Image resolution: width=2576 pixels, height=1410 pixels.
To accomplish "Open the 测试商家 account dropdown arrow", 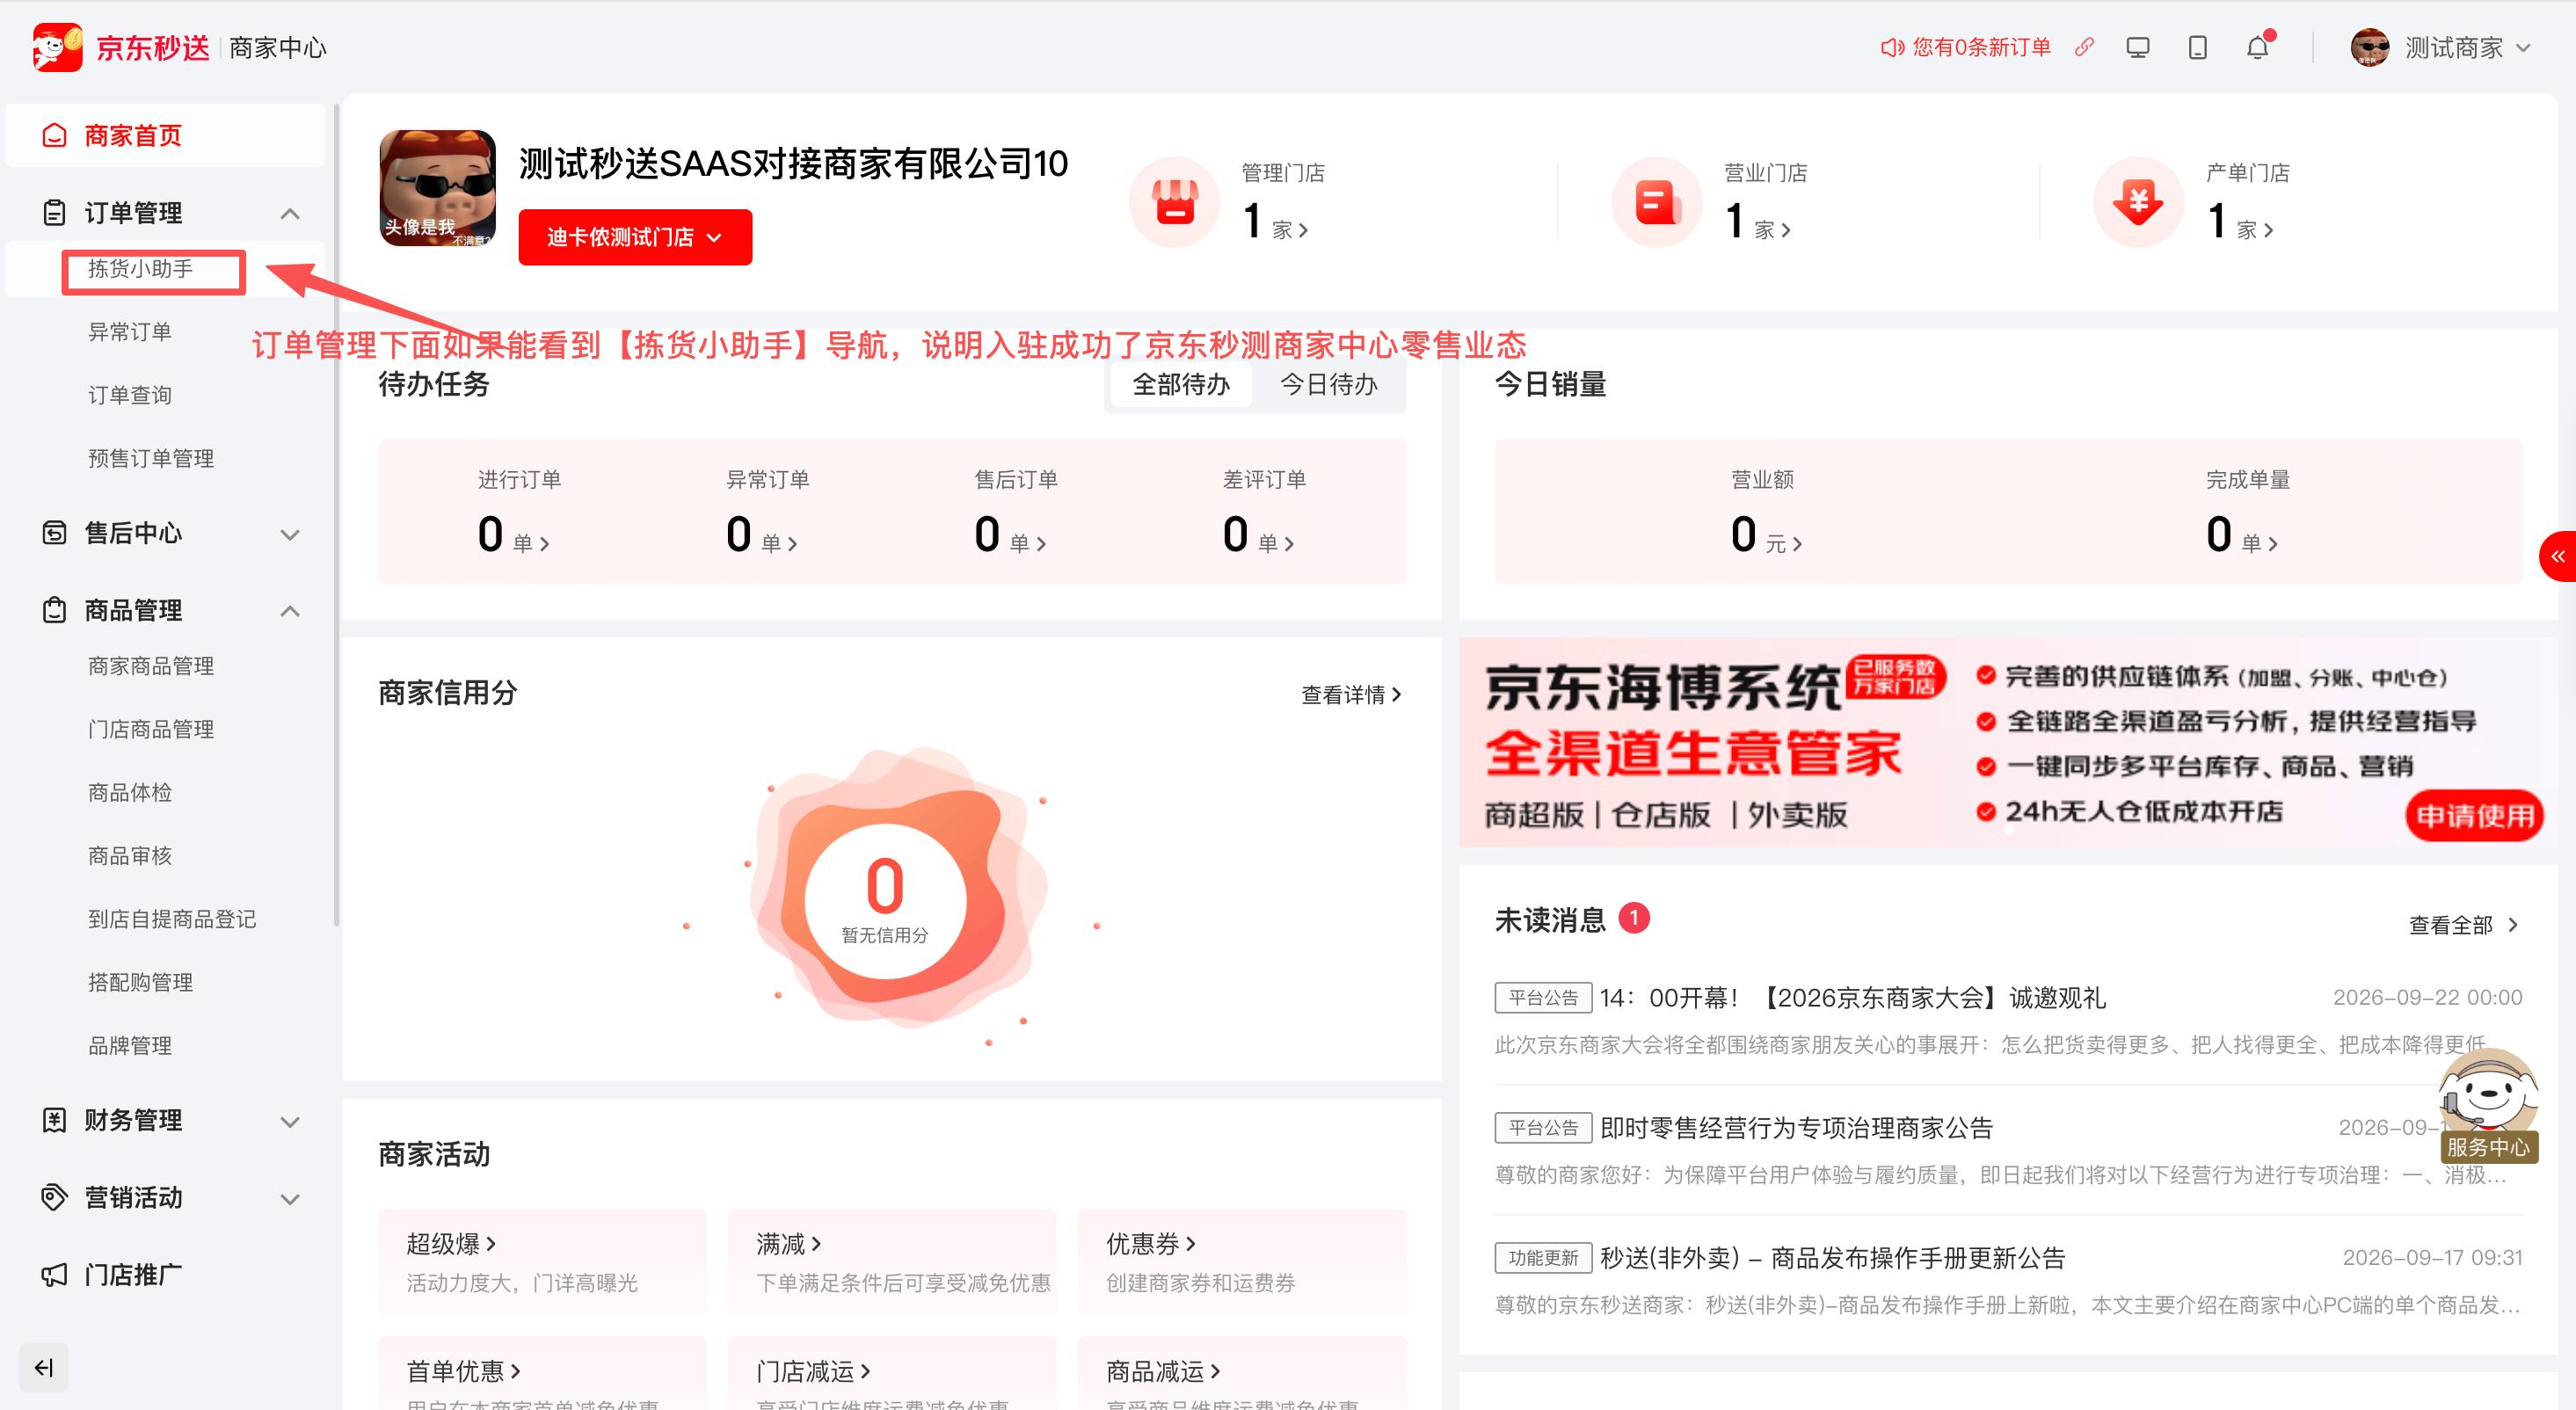I will click(2524, 48).
